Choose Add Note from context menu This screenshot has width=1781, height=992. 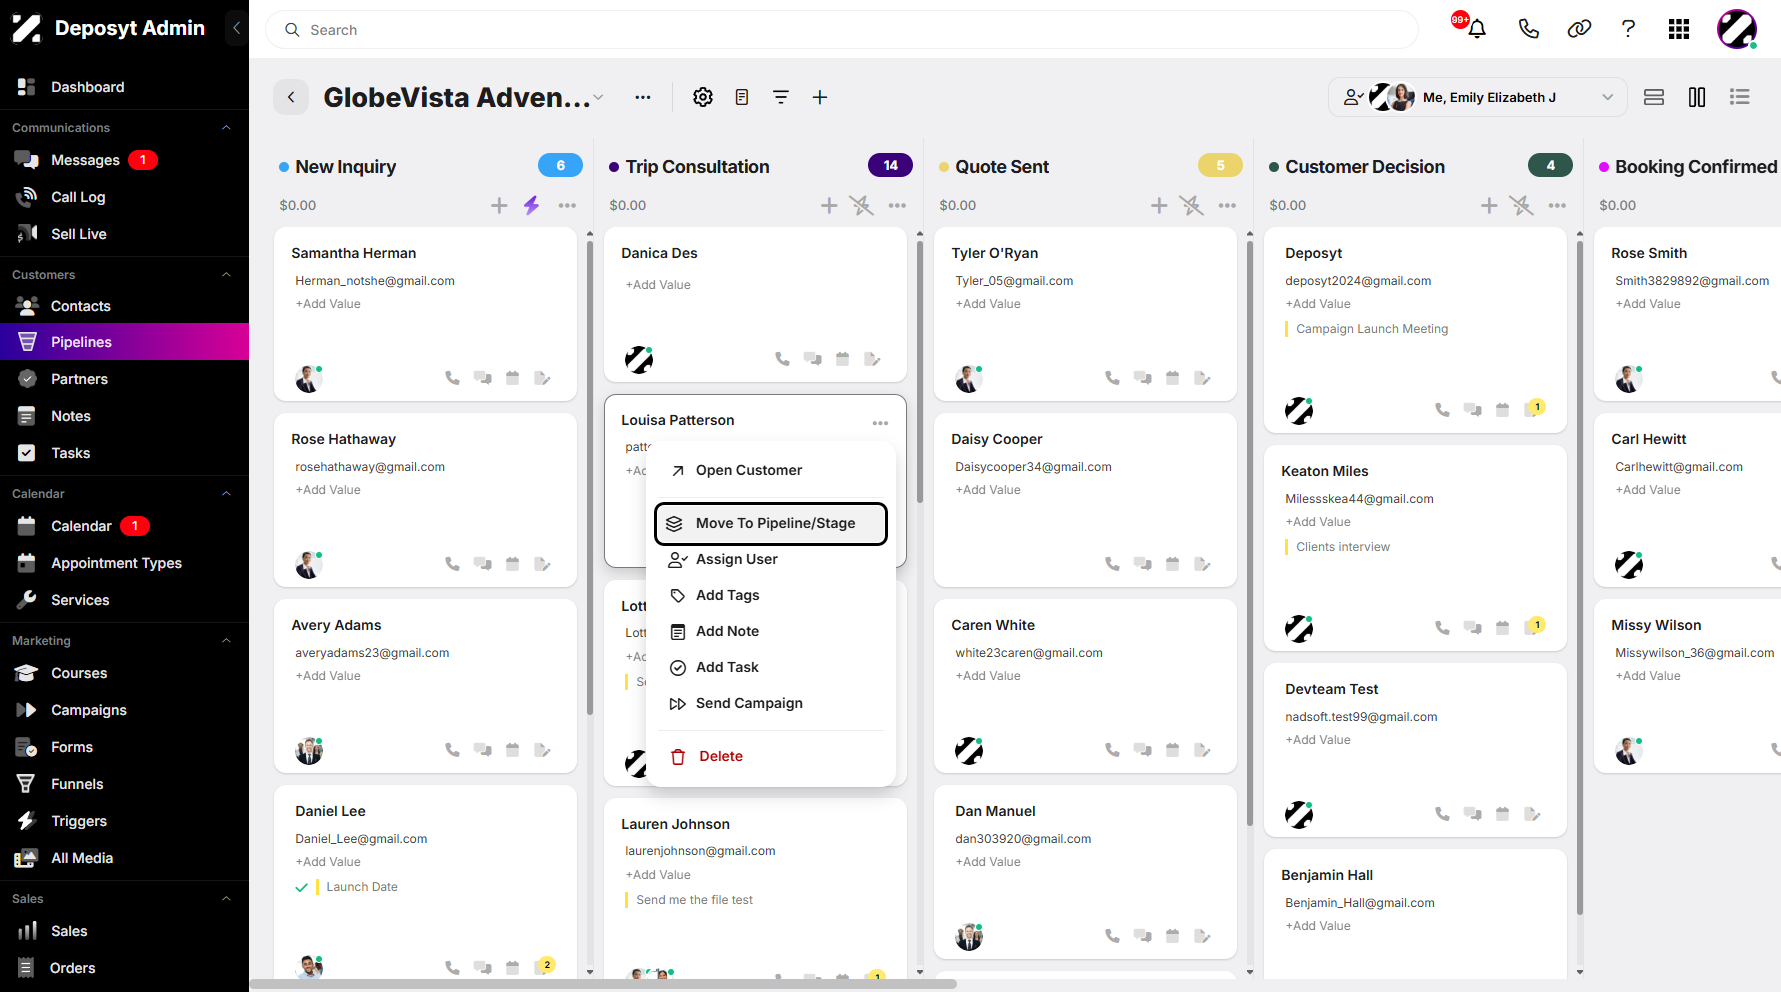[x=770, y=631]
